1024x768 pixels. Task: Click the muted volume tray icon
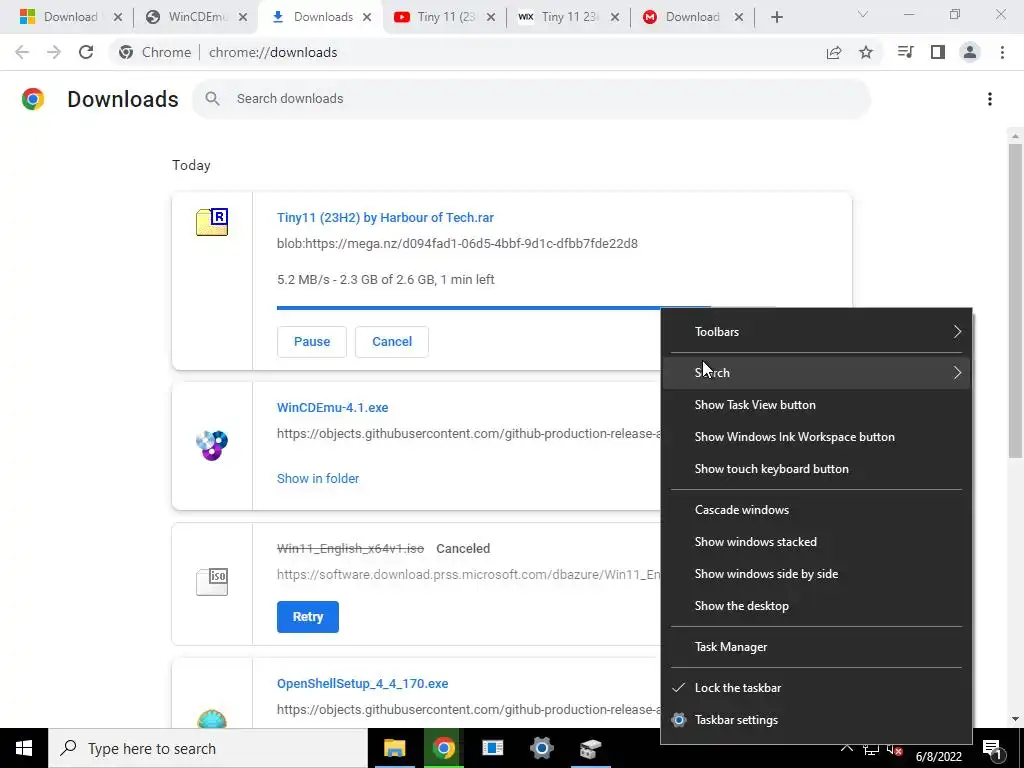pos(895,750)
